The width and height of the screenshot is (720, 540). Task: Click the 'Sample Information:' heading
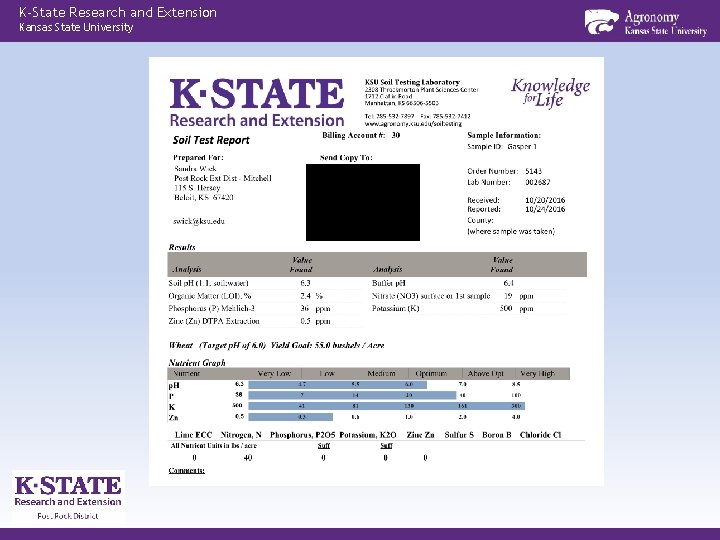[504, 135]
